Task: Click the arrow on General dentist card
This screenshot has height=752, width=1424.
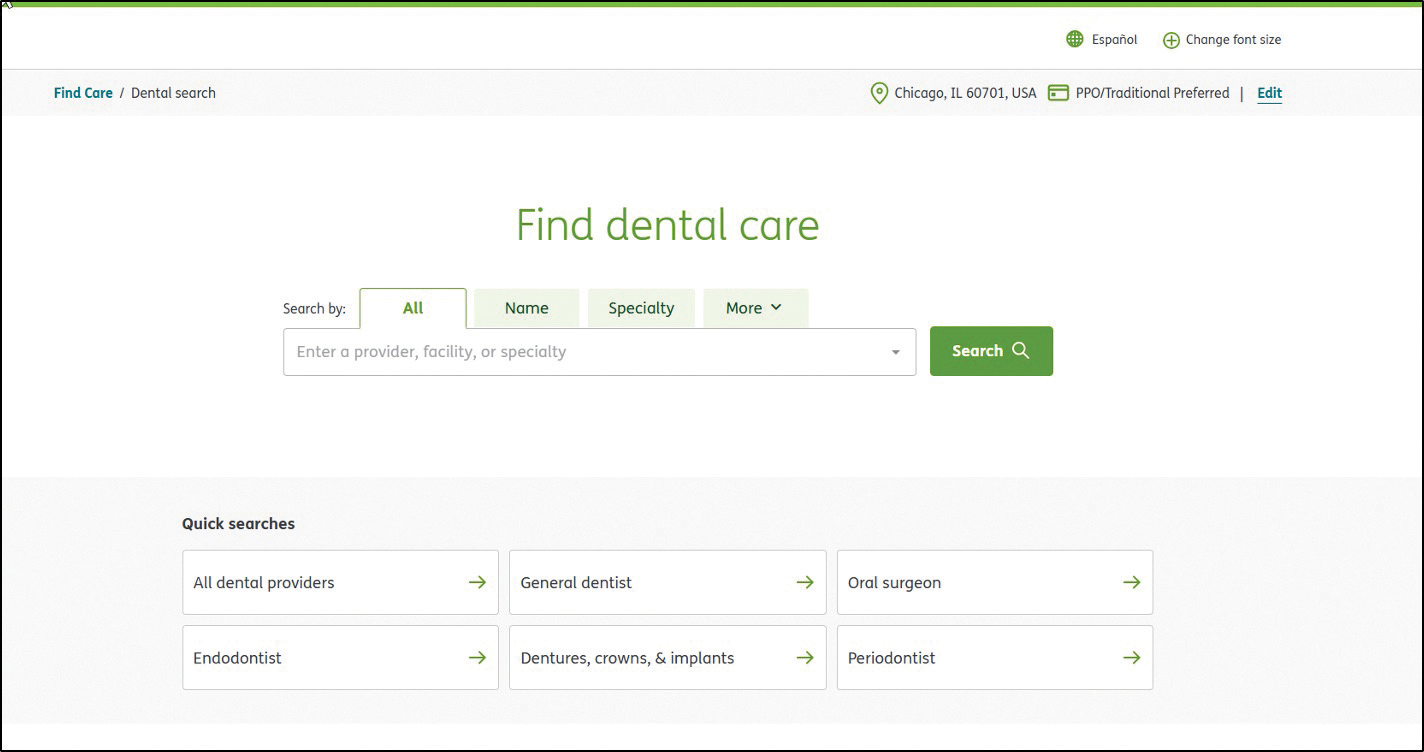Action: (804, 582)
